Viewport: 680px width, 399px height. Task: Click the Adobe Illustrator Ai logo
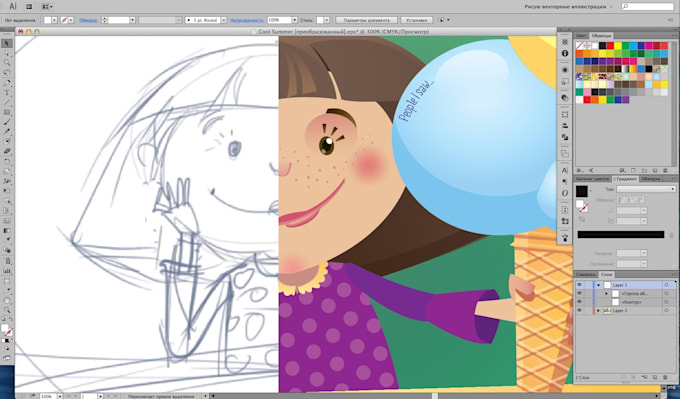click(13, 7)
